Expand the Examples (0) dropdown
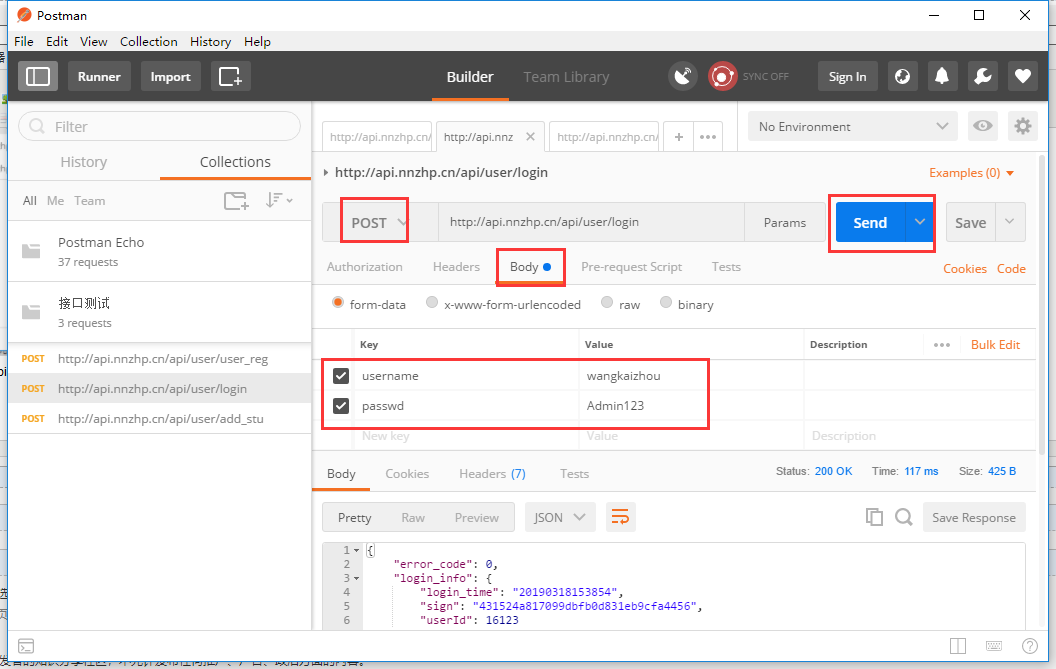This screenshot has width=1056, height=669. 971,172
